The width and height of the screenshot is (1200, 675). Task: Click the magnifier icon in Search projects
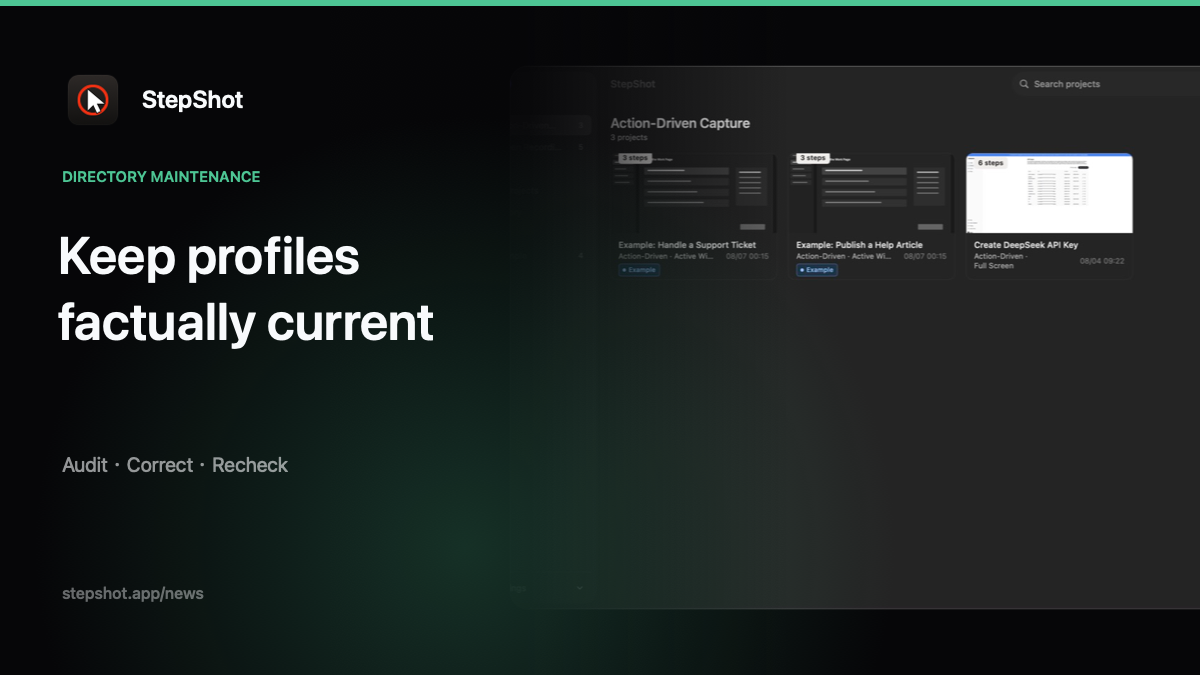point(1024,84)
